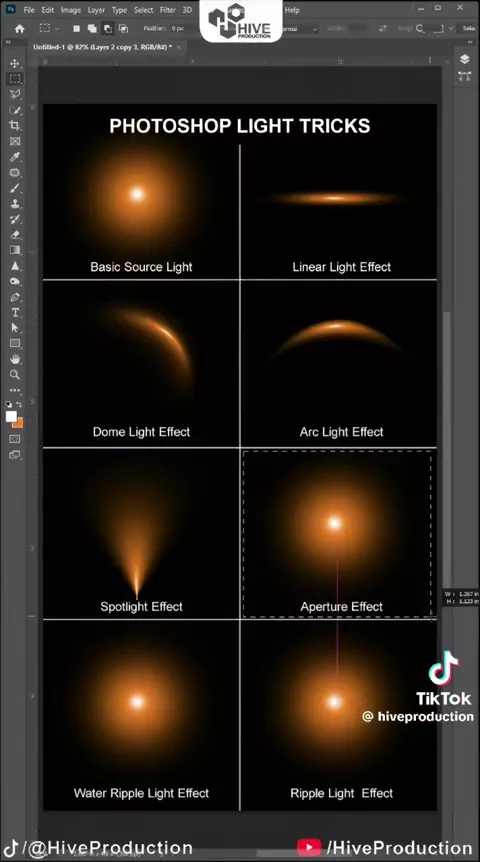This screenshot has width=480, height=862.
Task: Go to the Home screen button
Action: pos(20,29)
